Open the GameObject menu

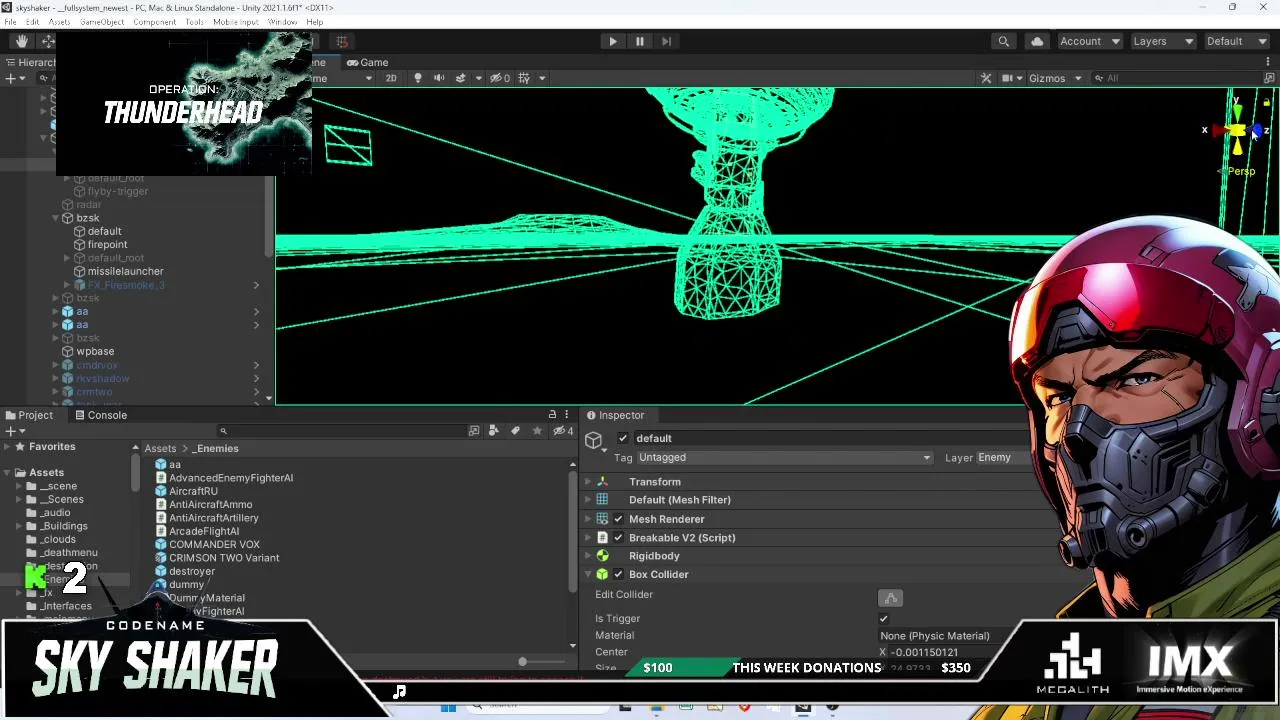(102, 22)
